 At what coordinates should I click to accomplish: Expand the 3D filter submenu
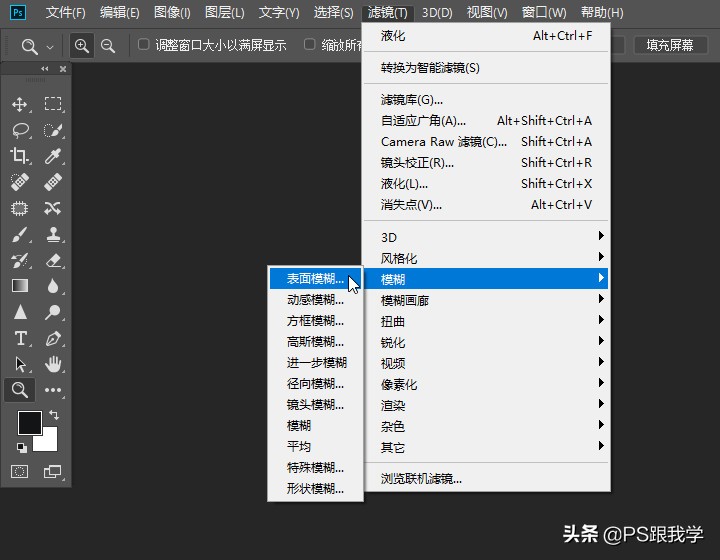click(486, 237)
